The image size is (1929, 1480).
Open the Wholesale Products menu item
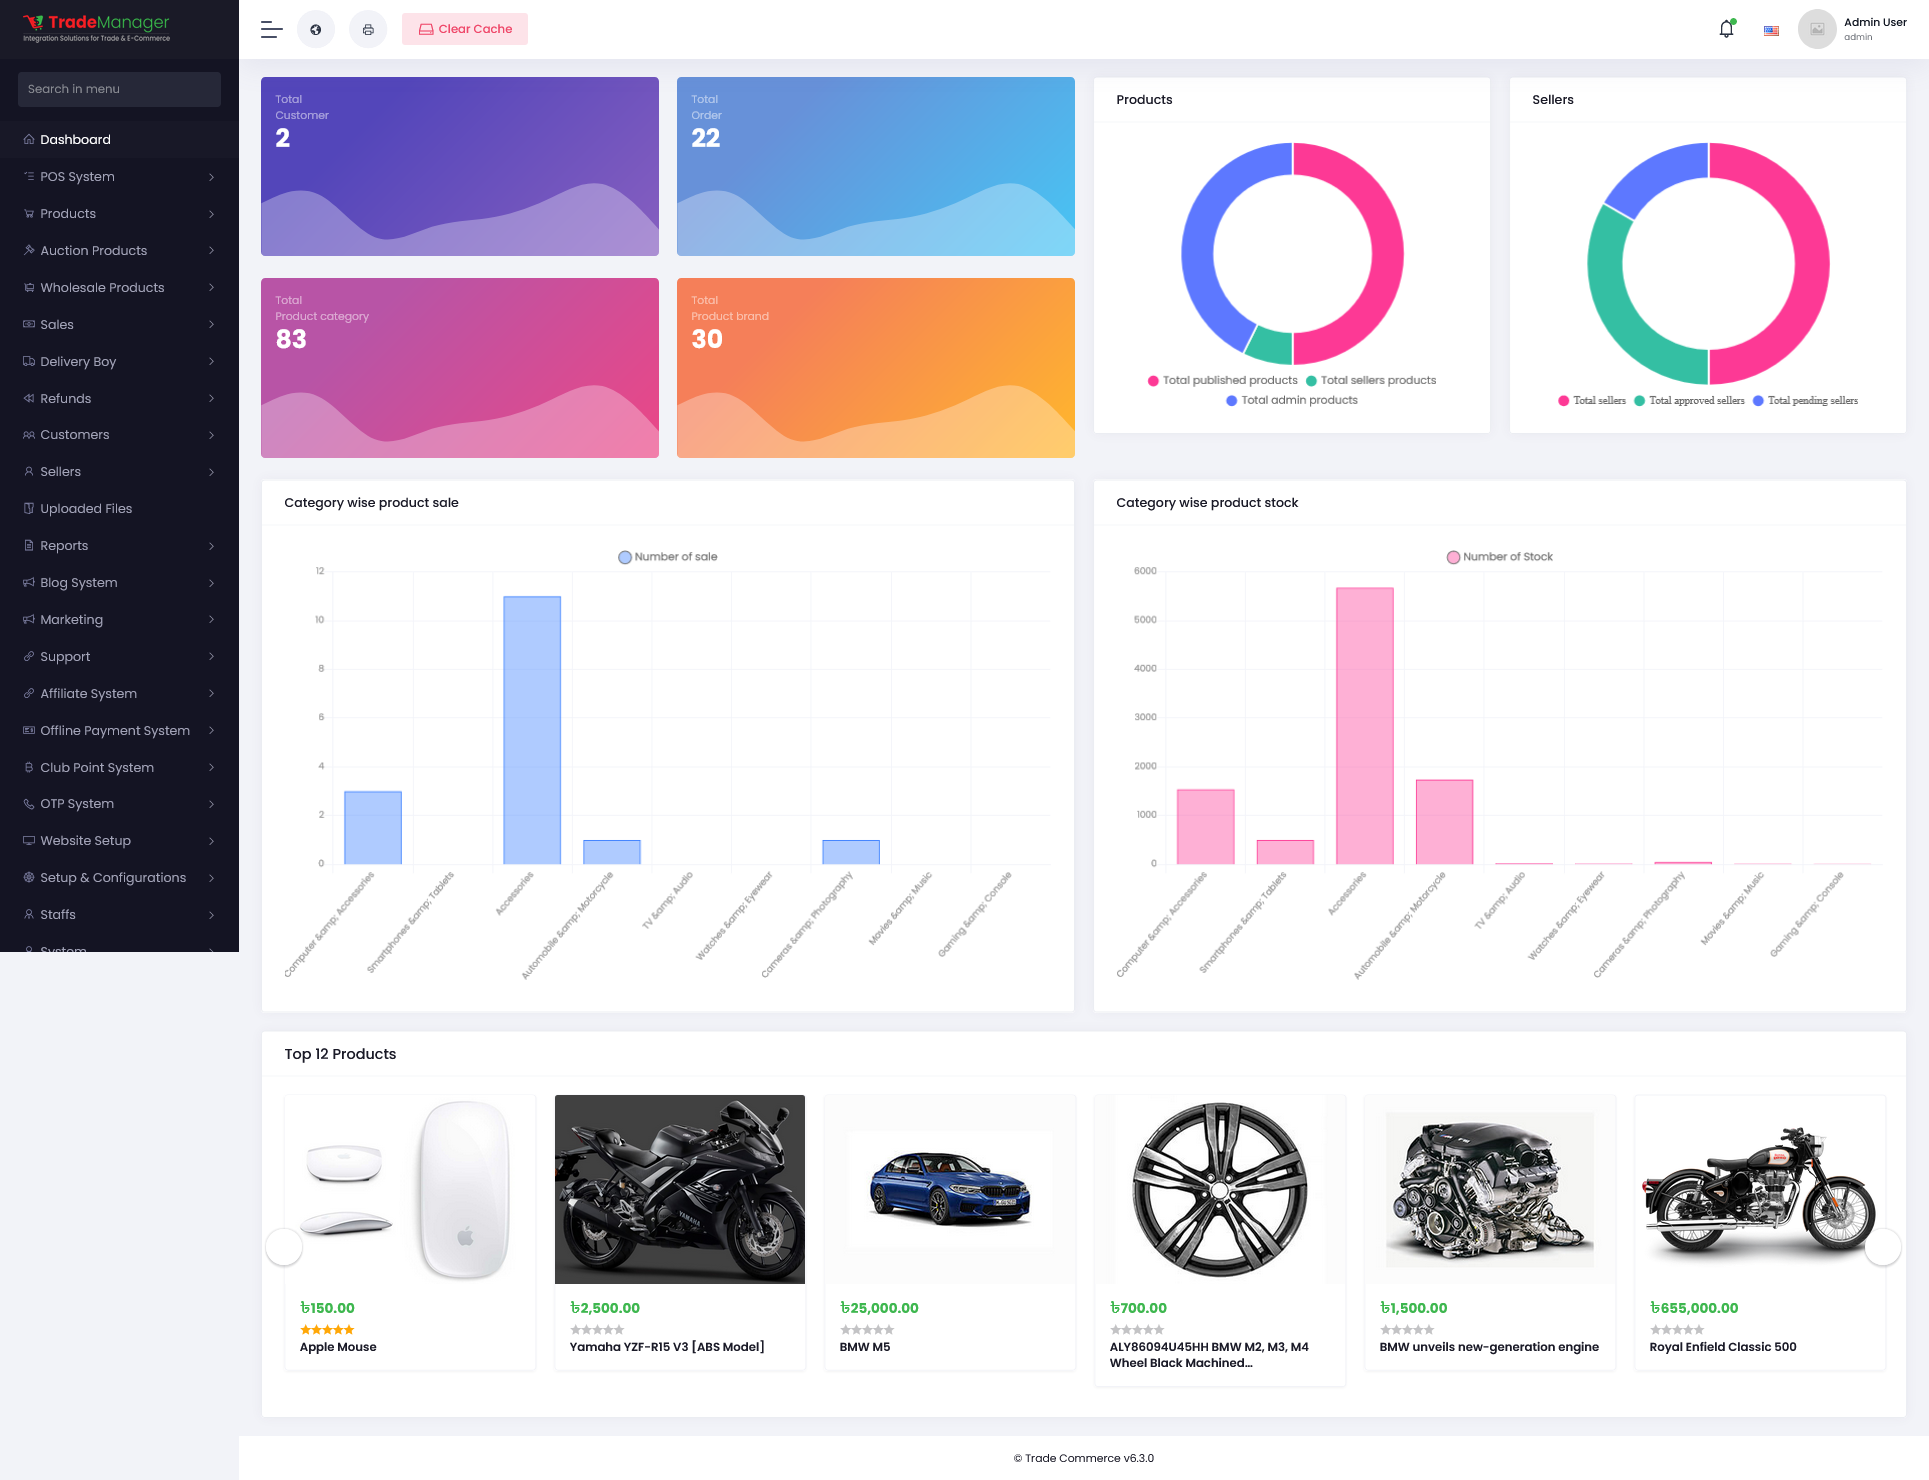119,287
